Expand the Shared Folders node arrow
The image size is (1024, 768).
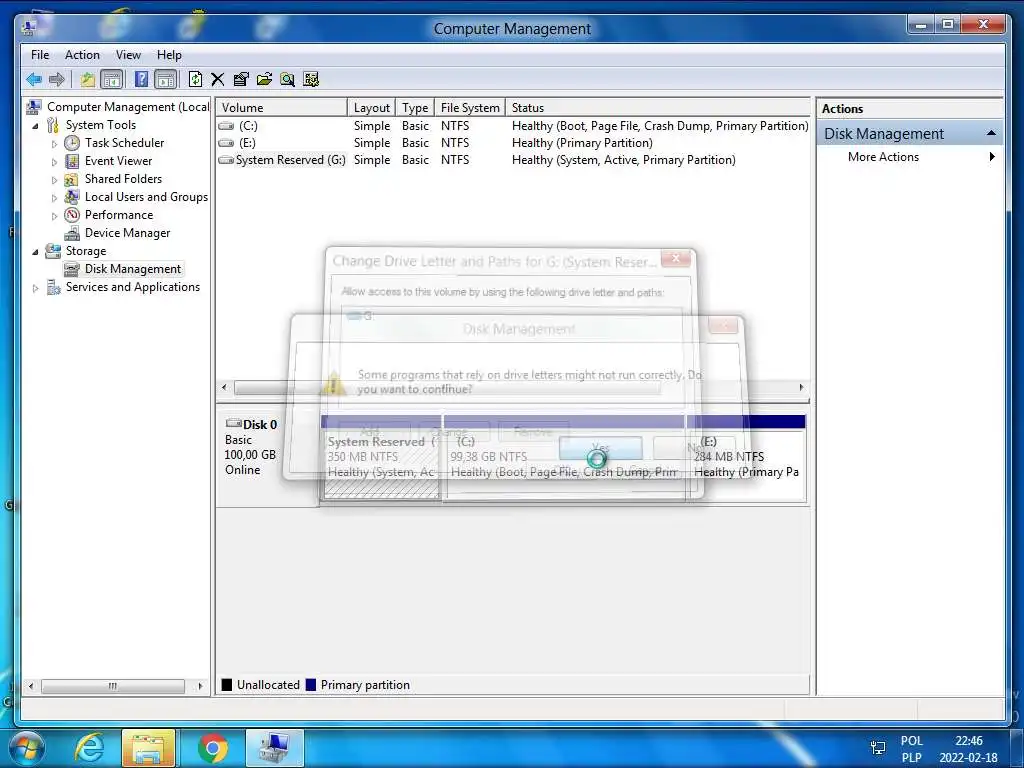(x=54, y=180)
